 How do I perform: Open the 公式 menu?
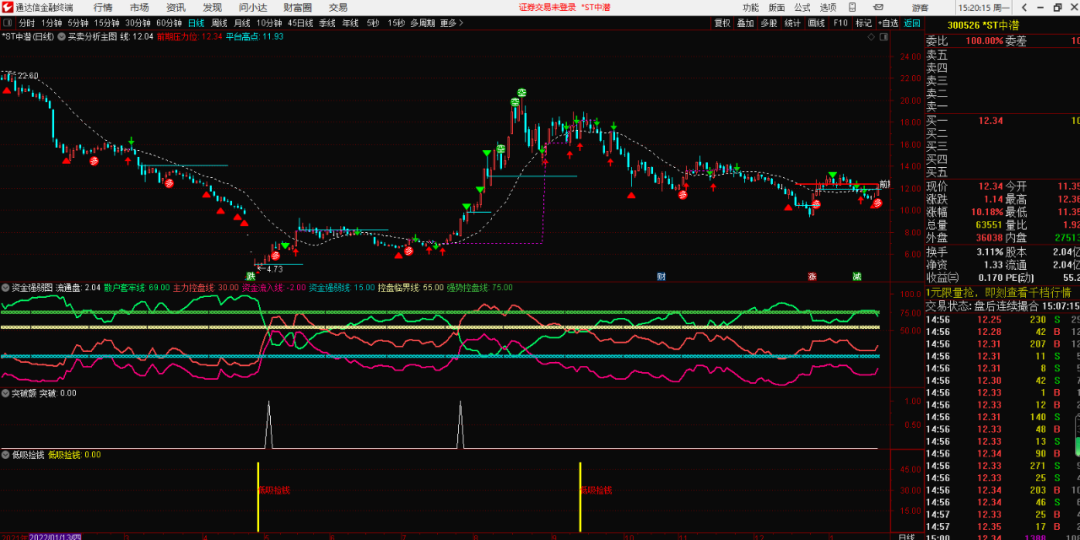coord(802,7)
